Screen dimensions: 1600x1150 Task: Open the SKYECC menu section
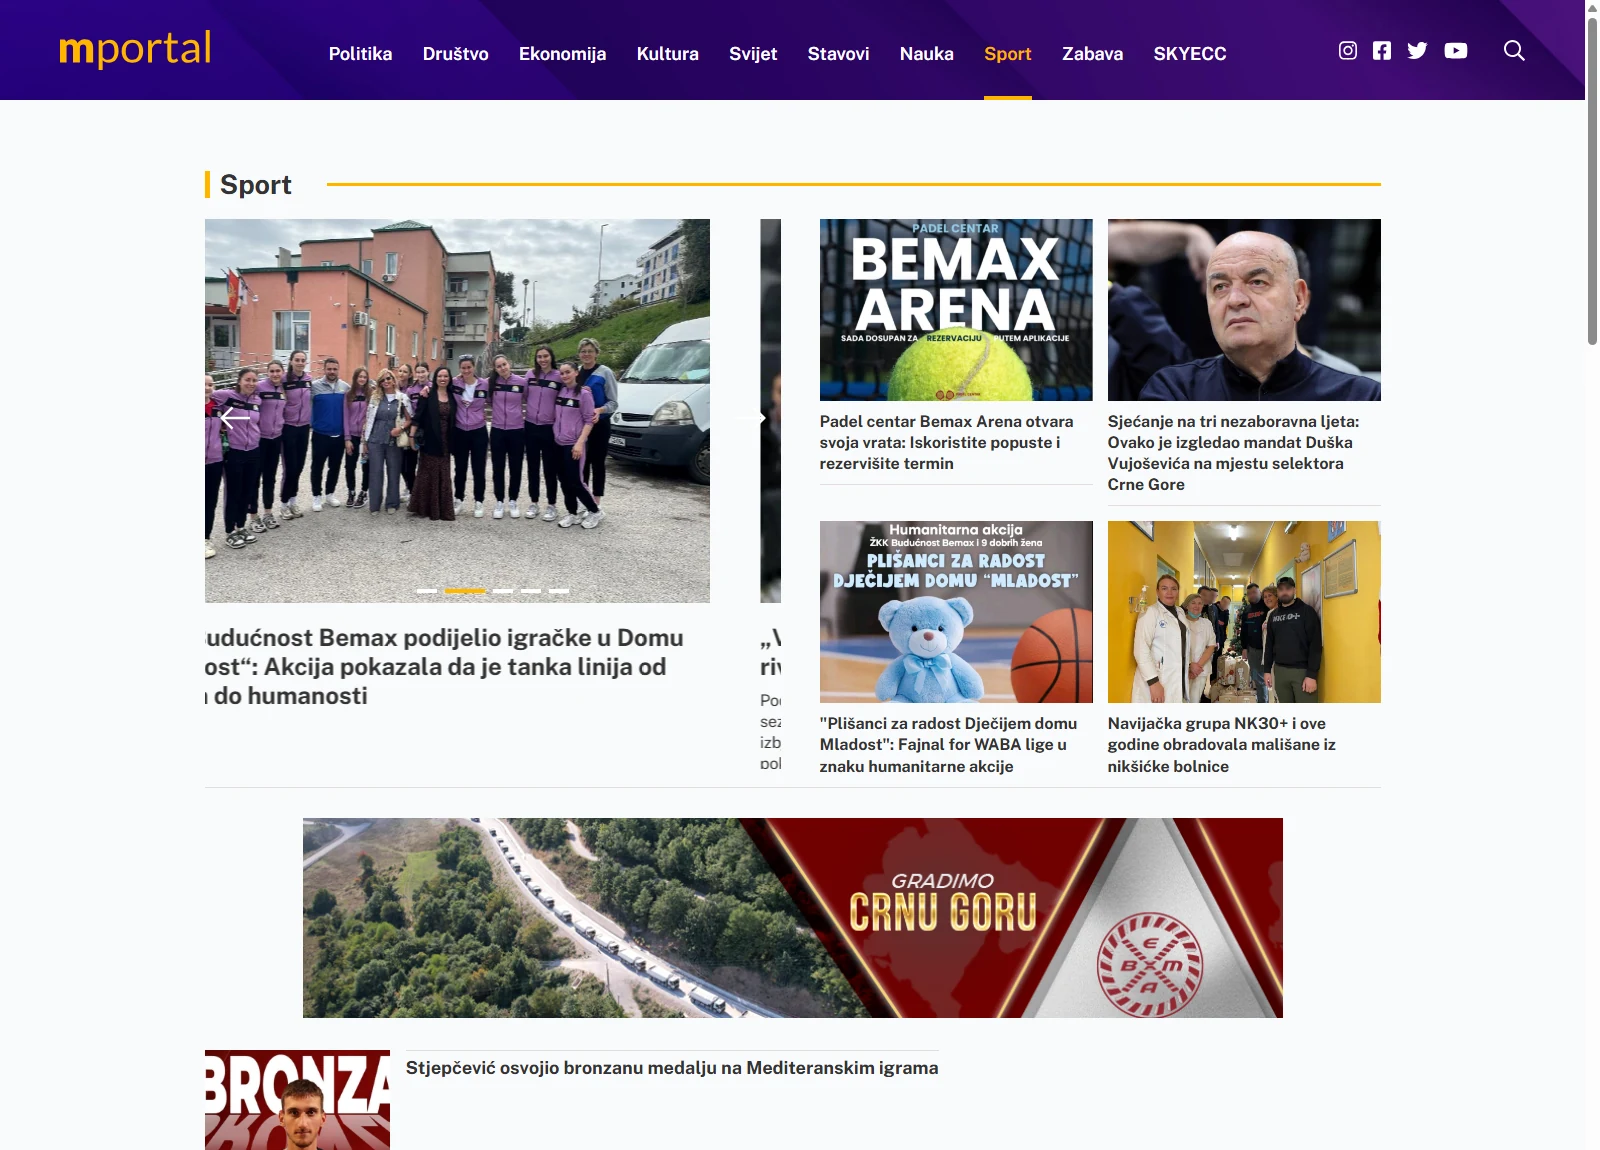pos(1190,54)
